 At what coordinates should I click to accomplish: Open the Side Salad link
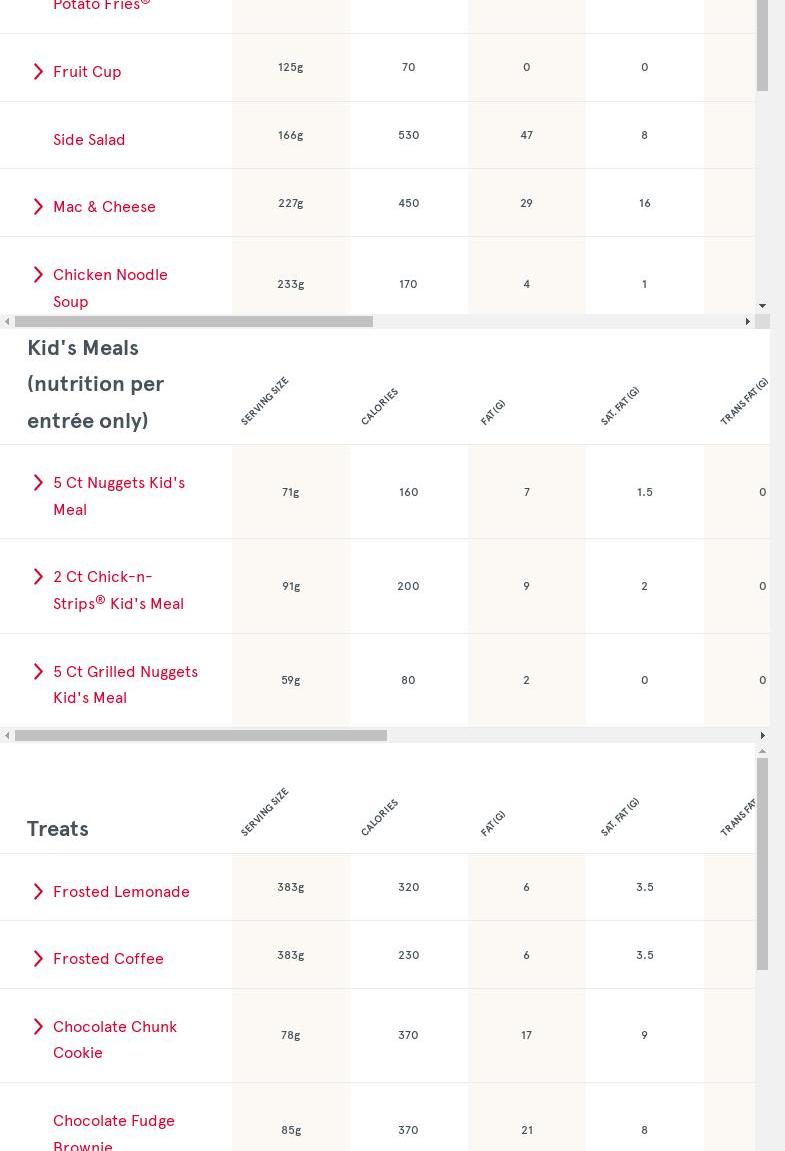point(89,140)
